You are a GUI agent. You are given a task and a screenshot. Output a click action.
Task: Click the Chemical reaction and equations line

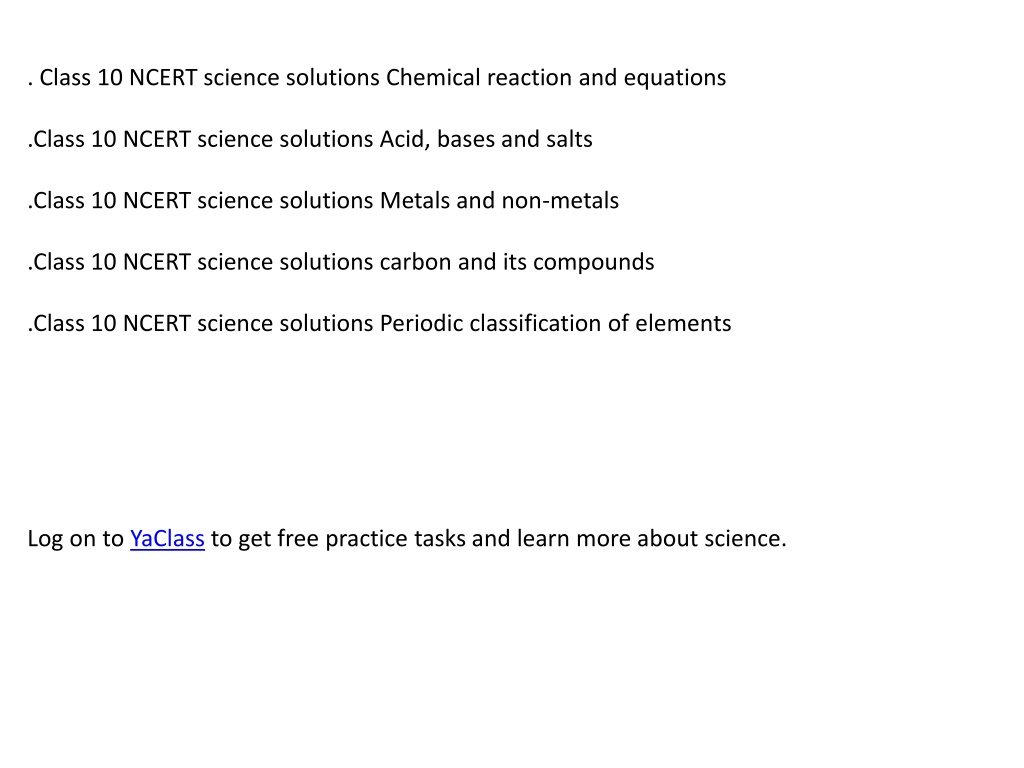377,78
